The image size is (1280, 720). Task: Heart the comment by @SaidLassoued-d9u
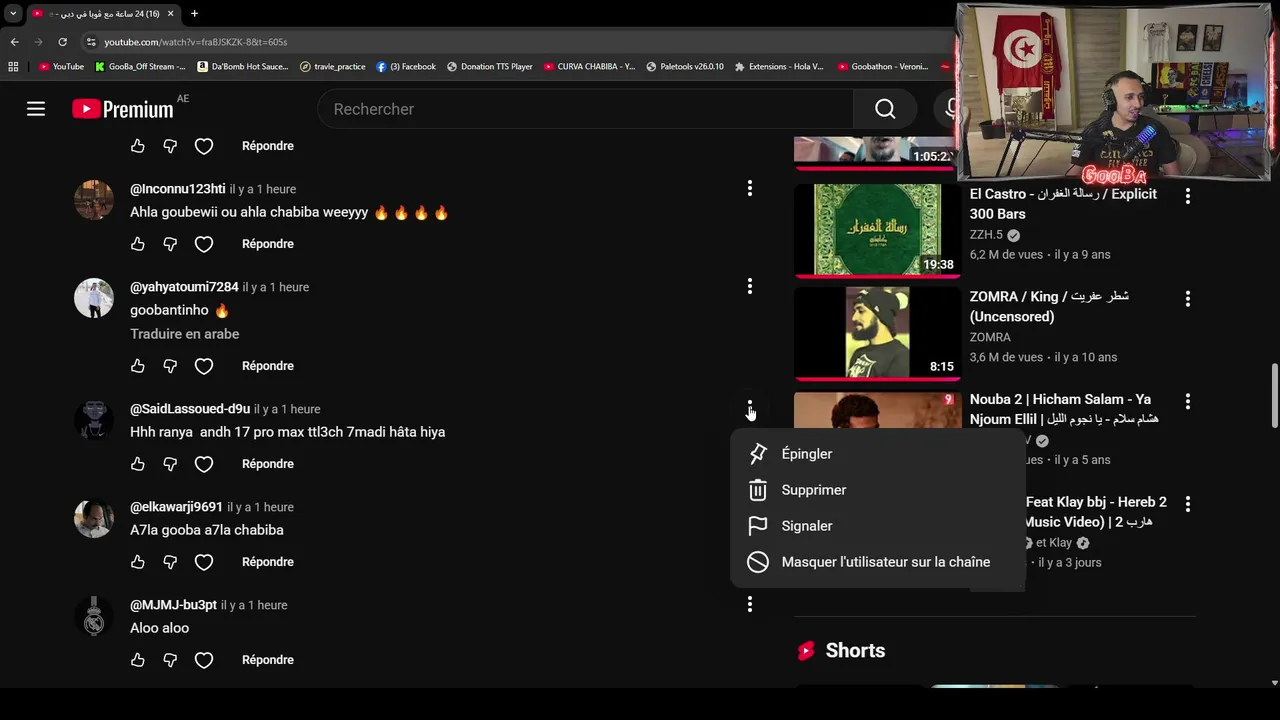coord(204,464)
